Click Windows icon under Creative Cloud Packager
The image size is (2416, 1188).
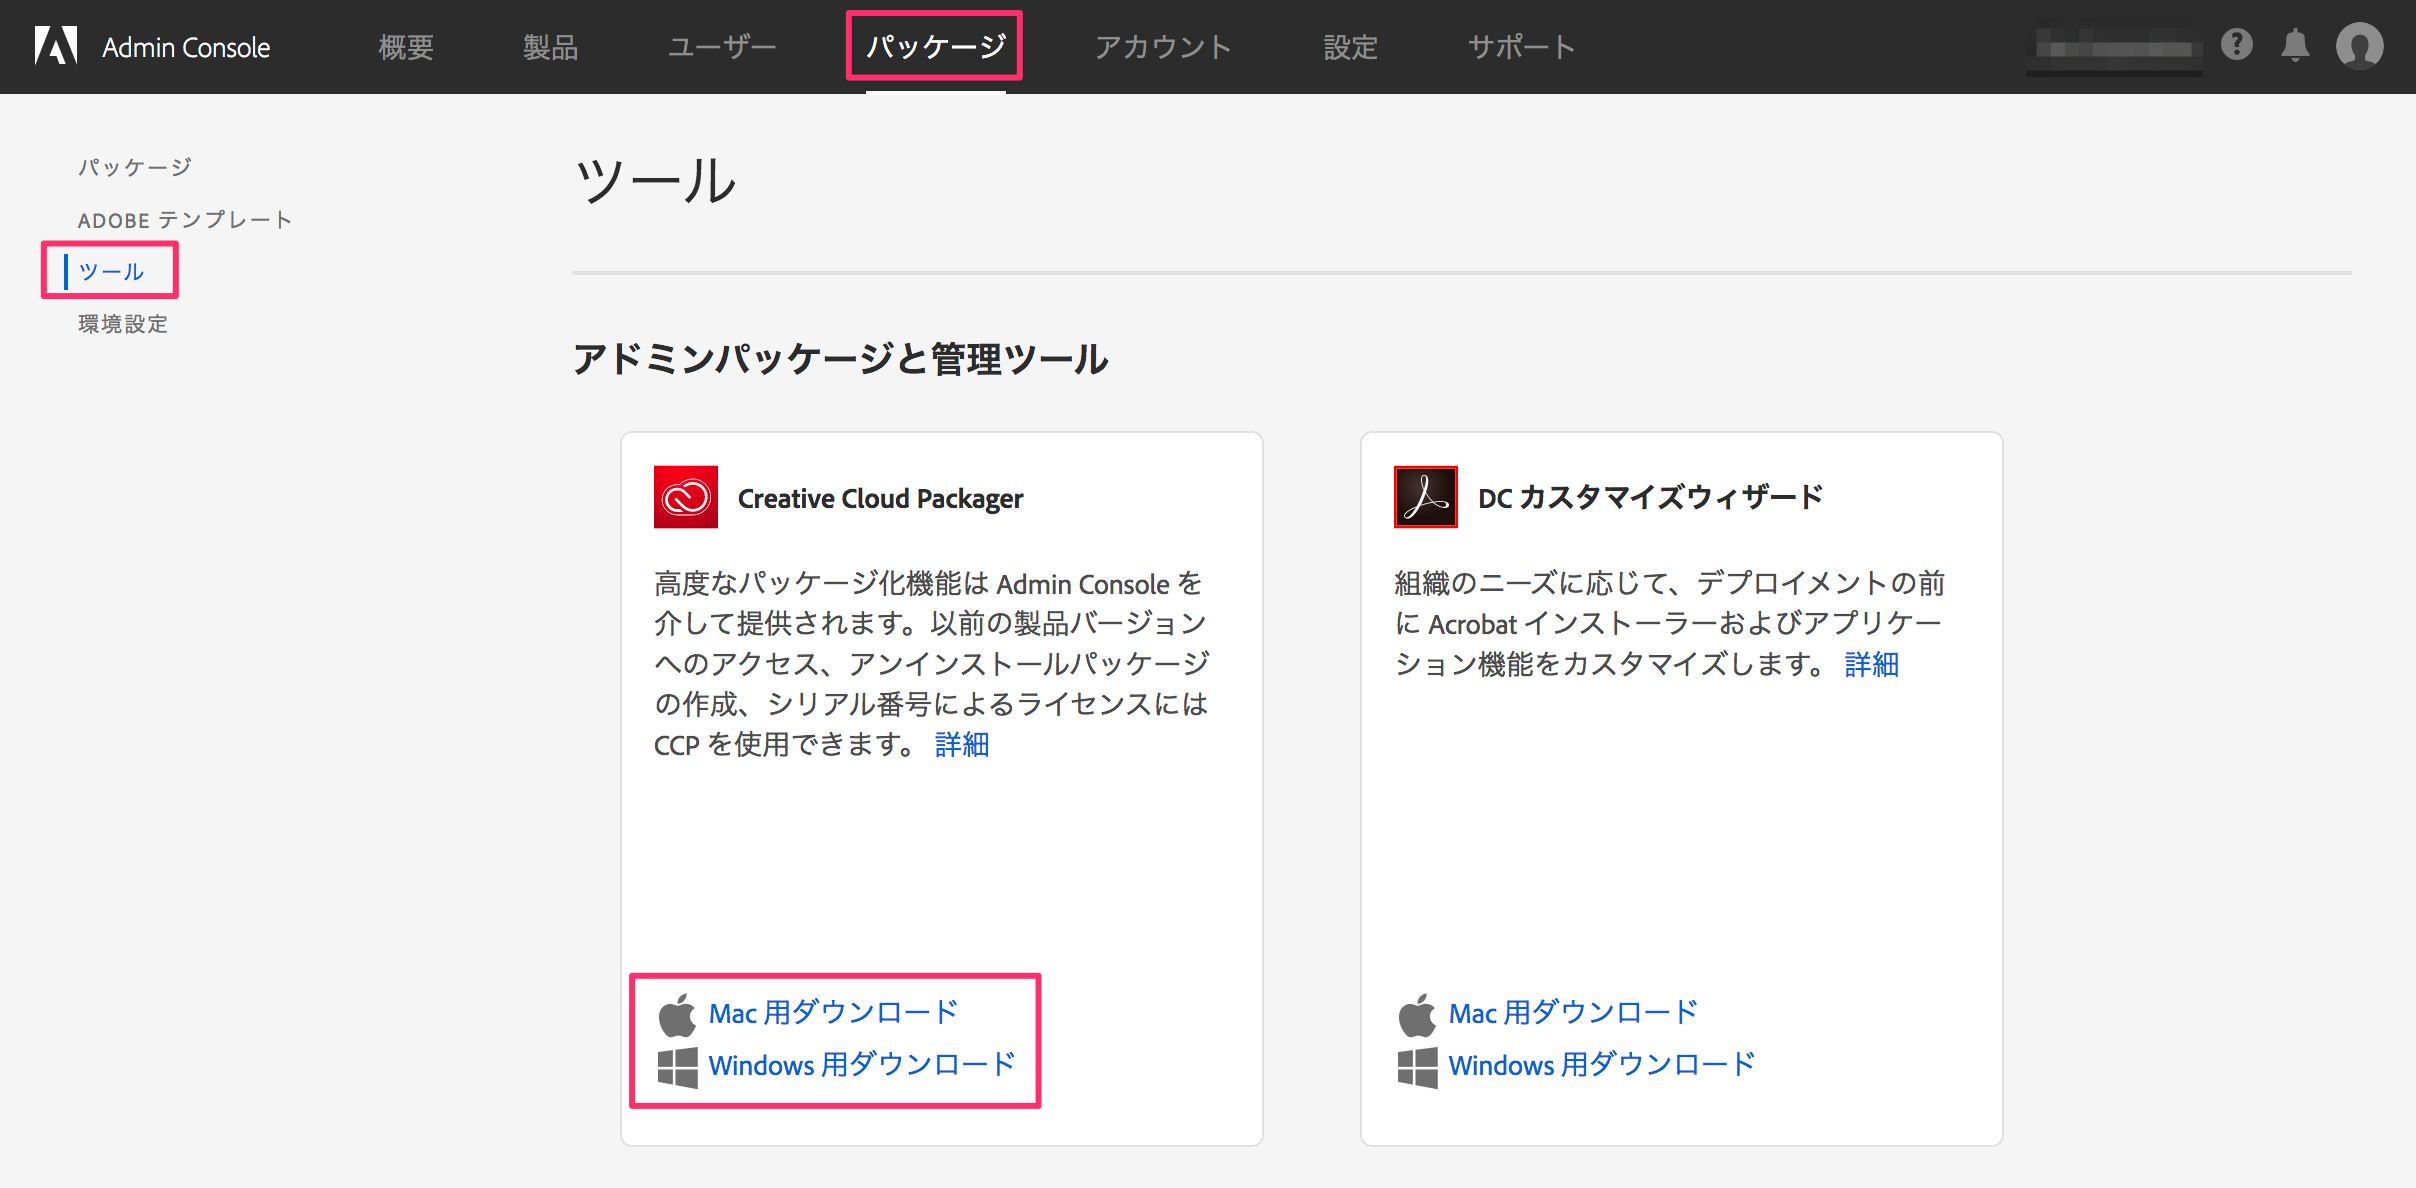pos(678,1067)
